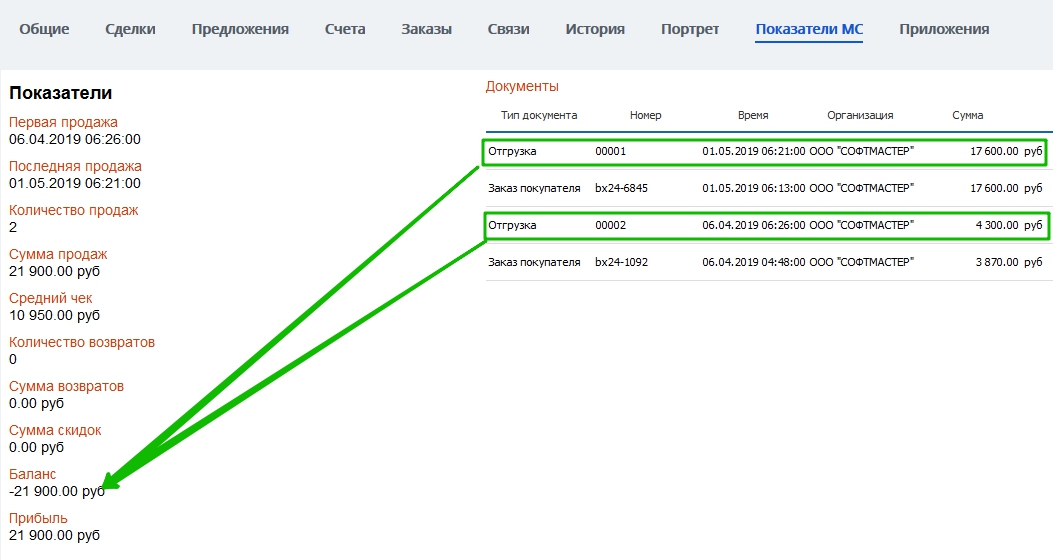This screenshot has width=1053, height=560.
Task: Open customer order bx24-1092 row
Action: click(765, 262)
